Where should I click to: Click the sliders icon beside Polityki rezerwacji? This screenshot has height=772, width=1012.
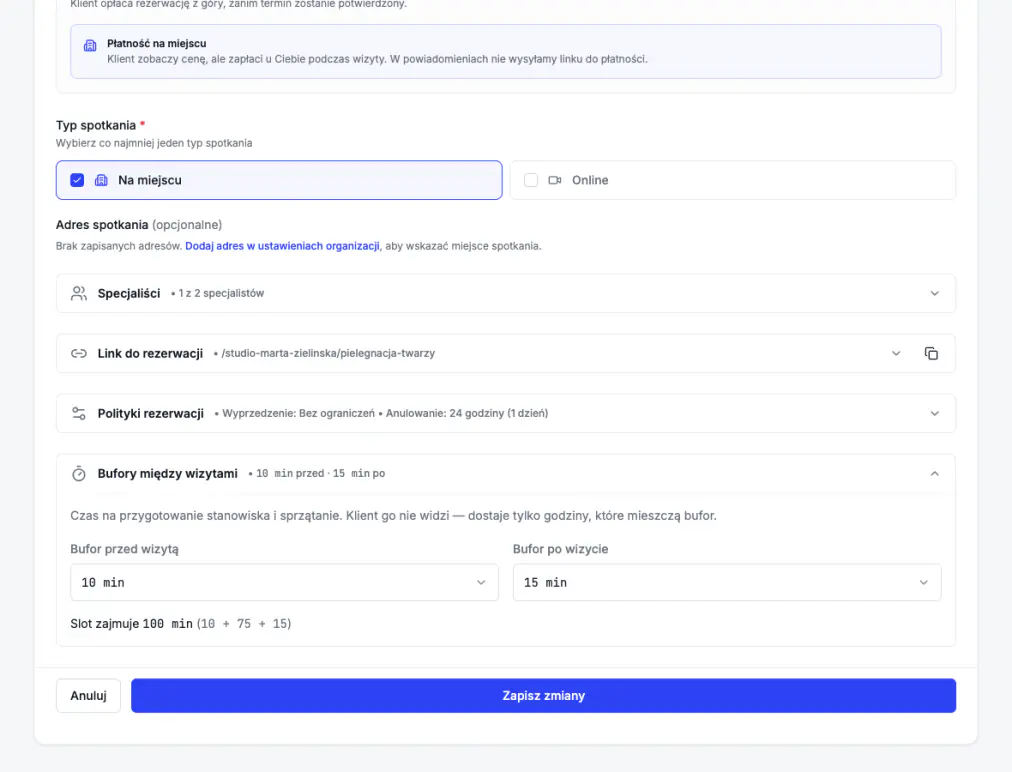tap(79, 413)
